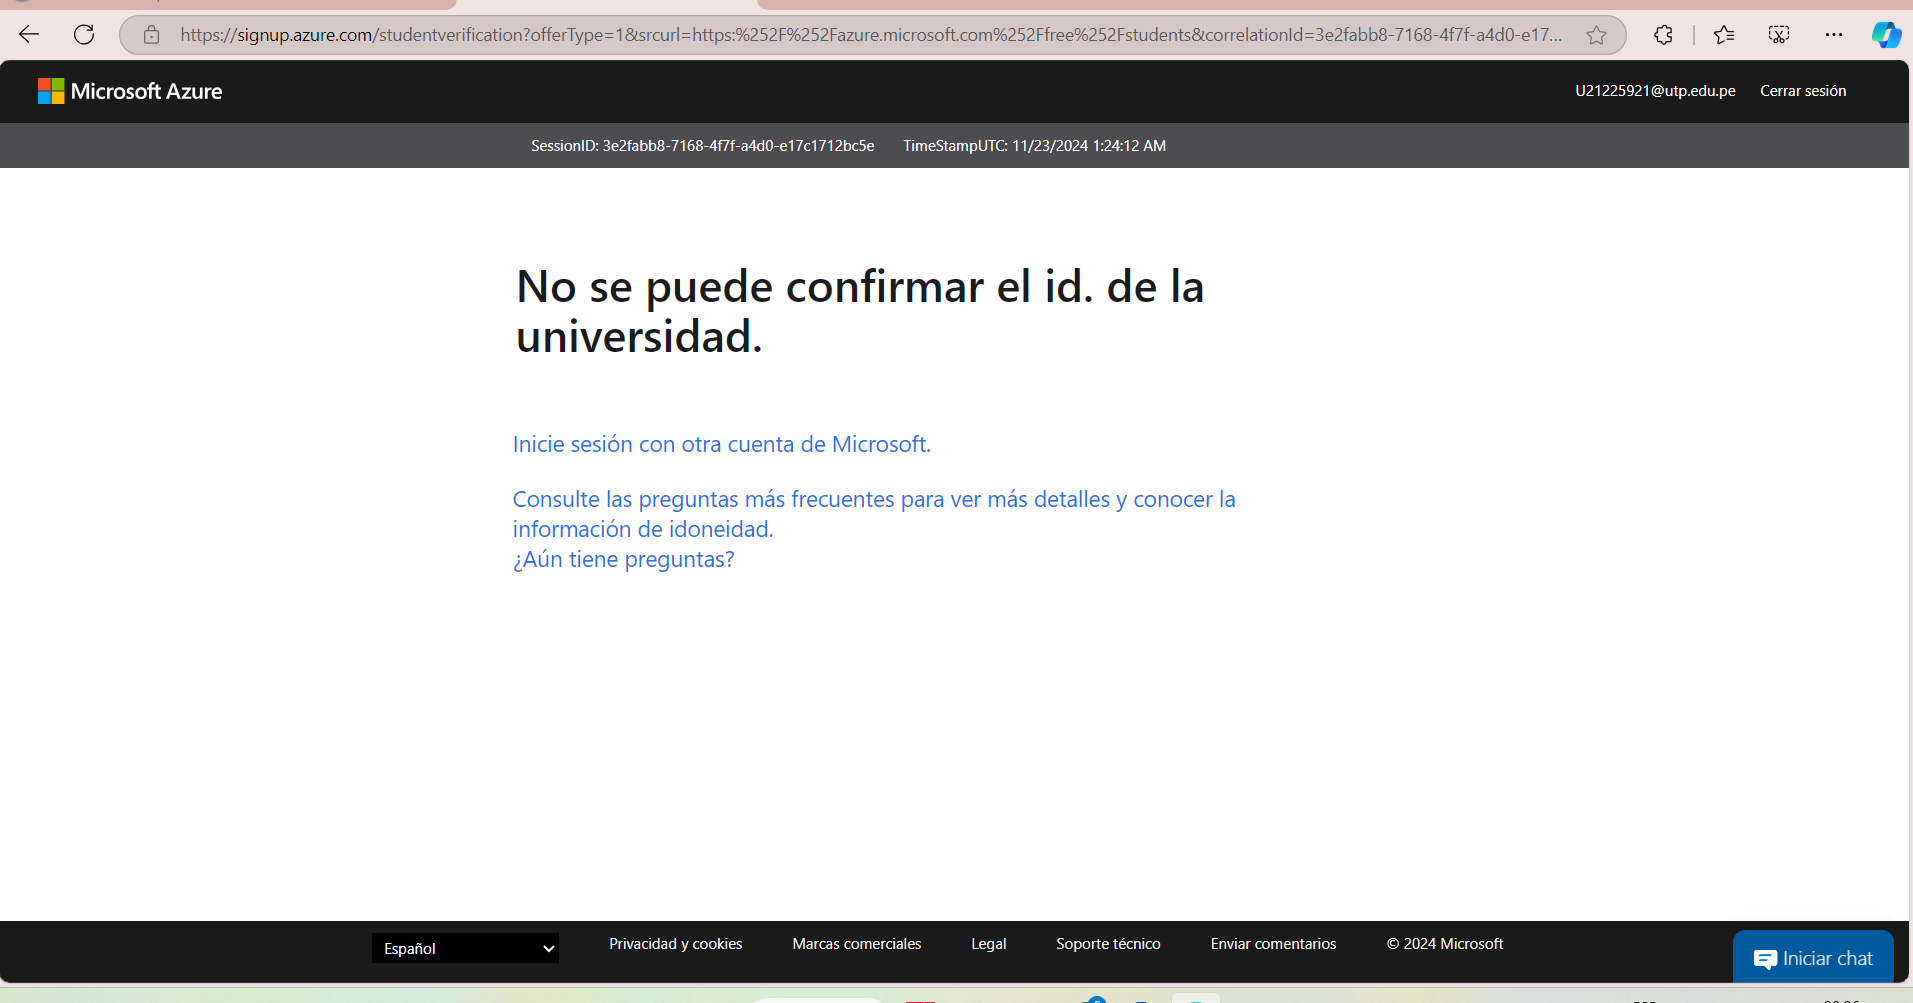
Task: Open the Español language dropdown
Action: 464,947
